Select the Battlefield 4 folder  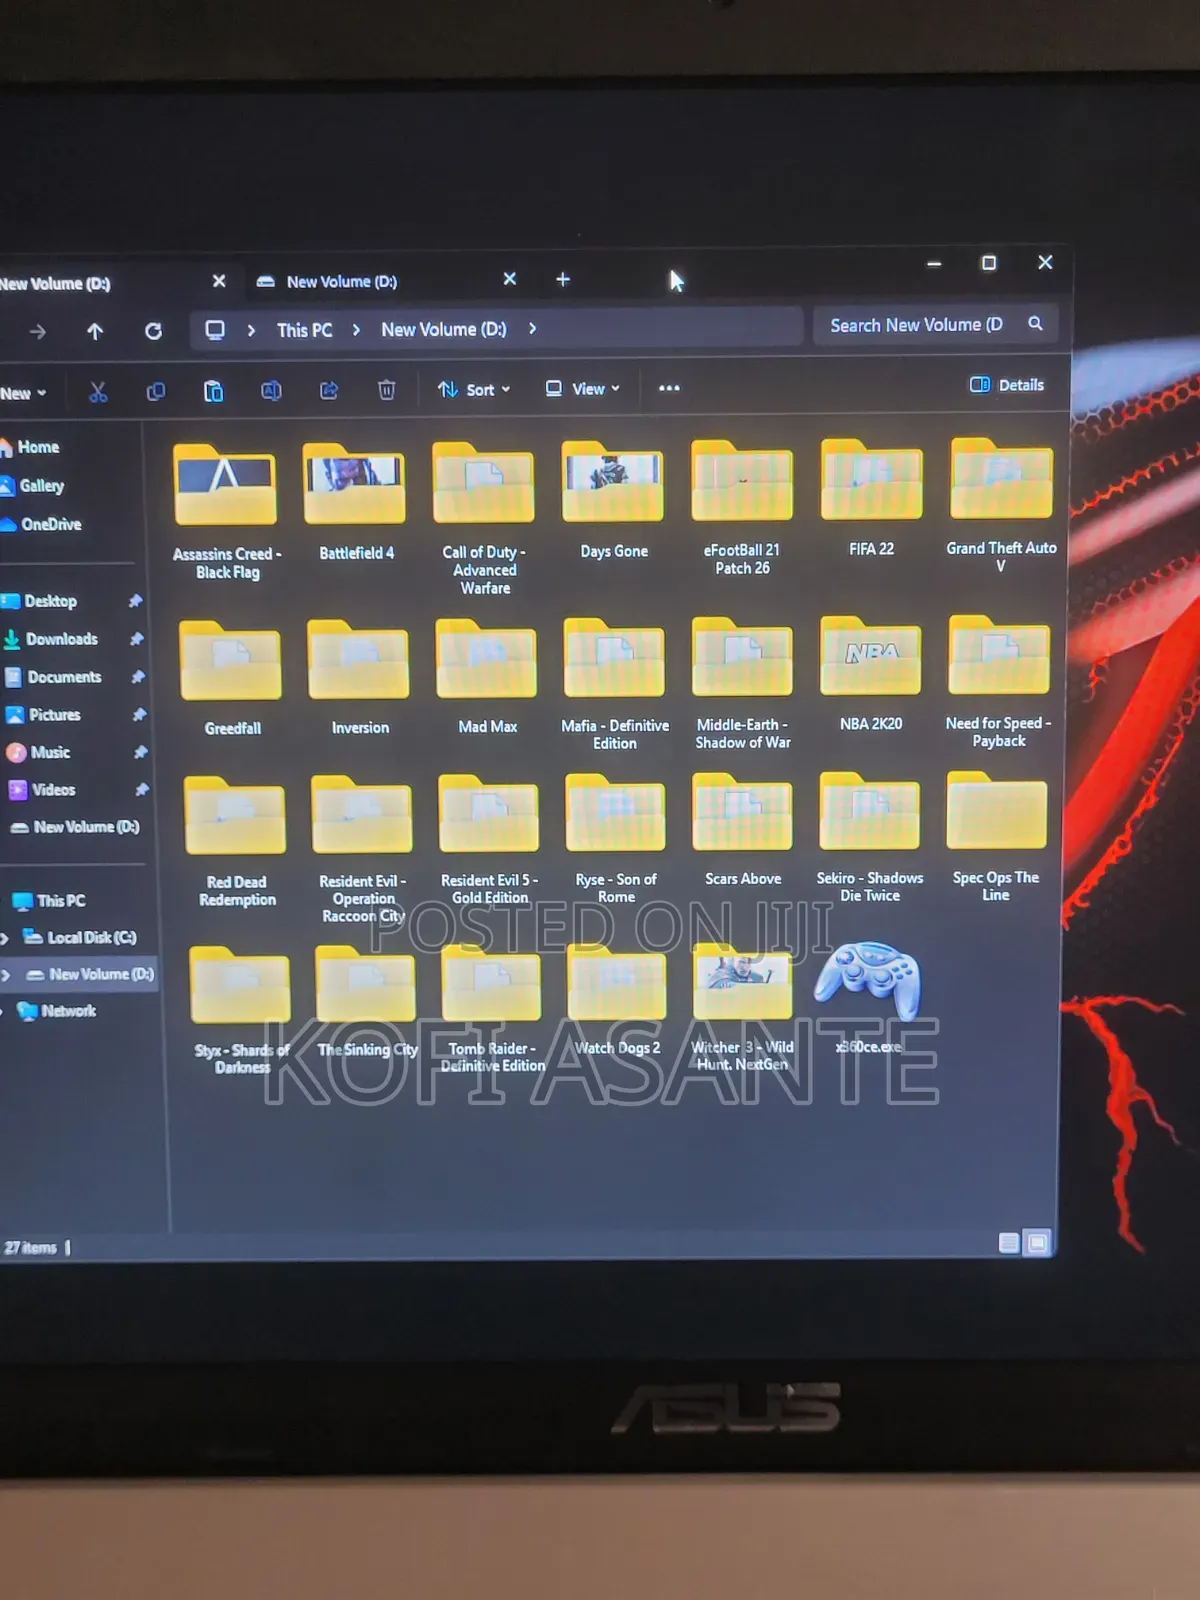point(355,503)
